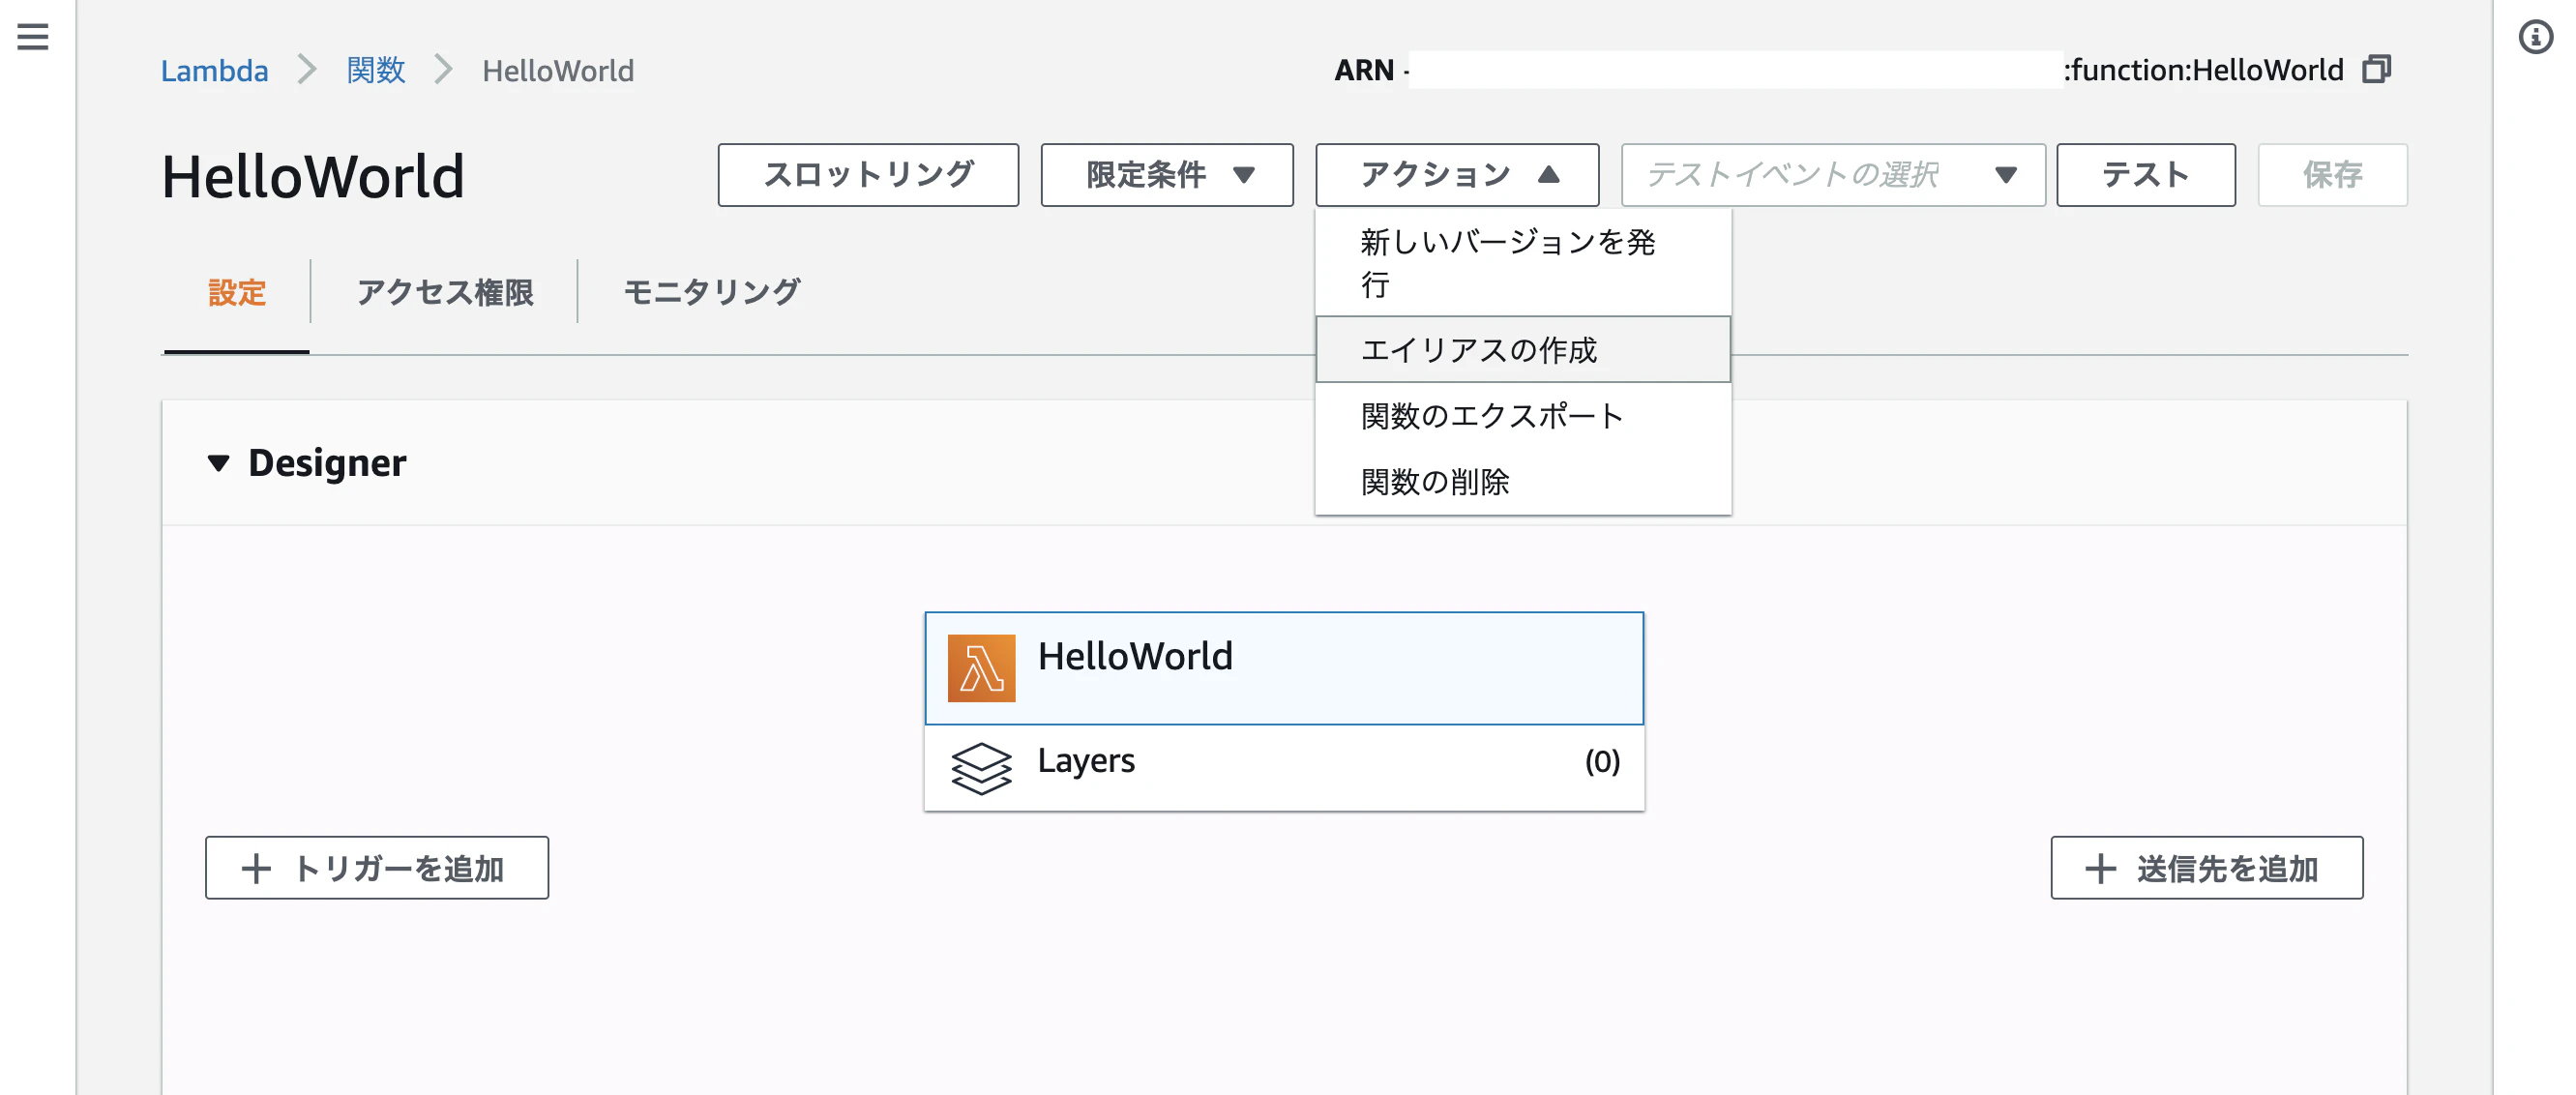Go to 関数 breadcrumb link
The height and width of the screenshot is (1095, 2576).
(375, 71)
